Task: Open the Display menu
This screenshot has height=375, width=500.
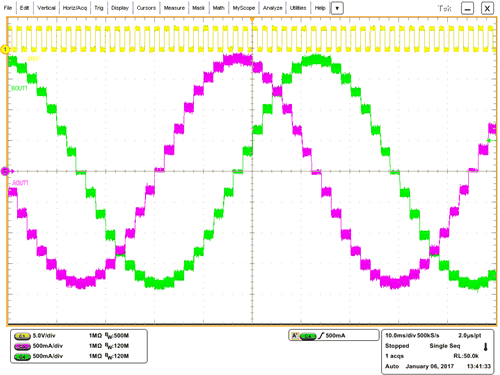Action: [x=120, y=8]
